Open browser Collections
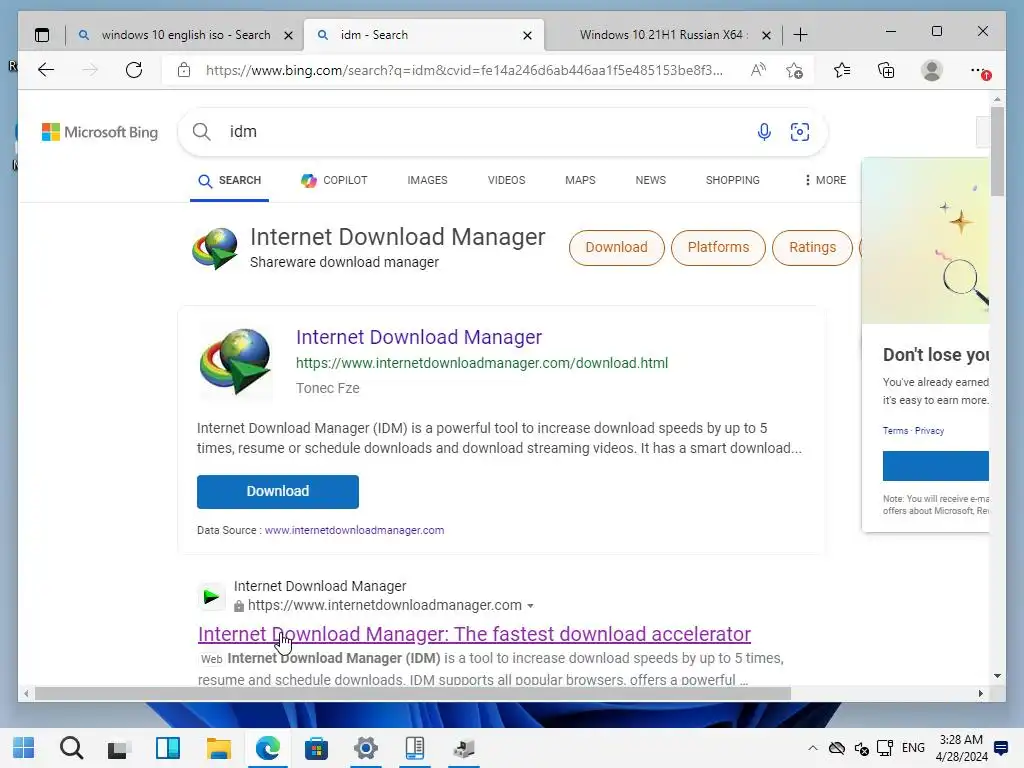This screenshot has height=768, width=1024. (x=886, y=70)
